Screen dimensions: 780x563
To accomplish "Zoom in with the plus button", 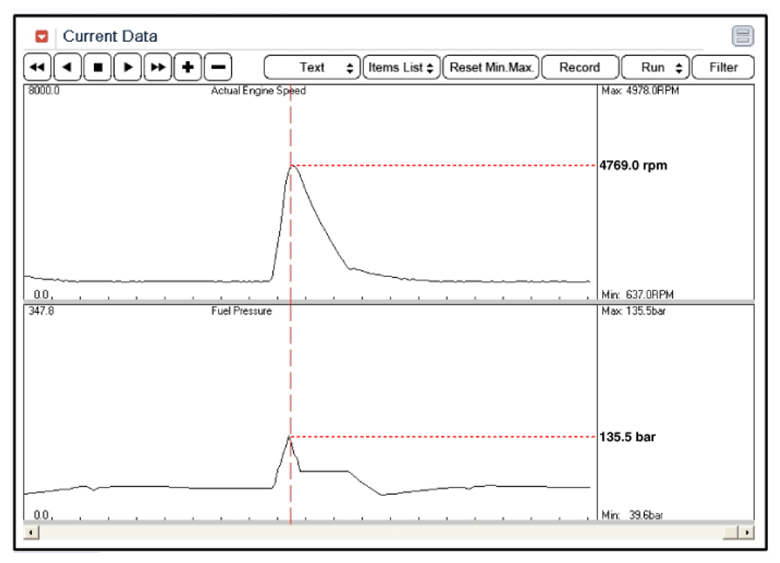I will (x=187, y=68).
